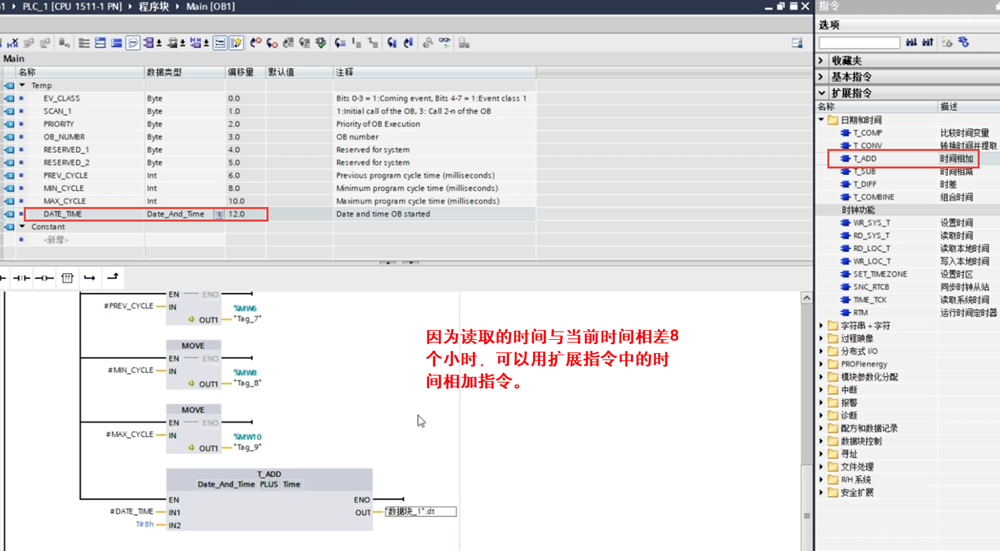Expand the 基本指令 instruction section
The width and height of the screenshot is (1000, 551).
pyautogui.click(x=823, y=76)
